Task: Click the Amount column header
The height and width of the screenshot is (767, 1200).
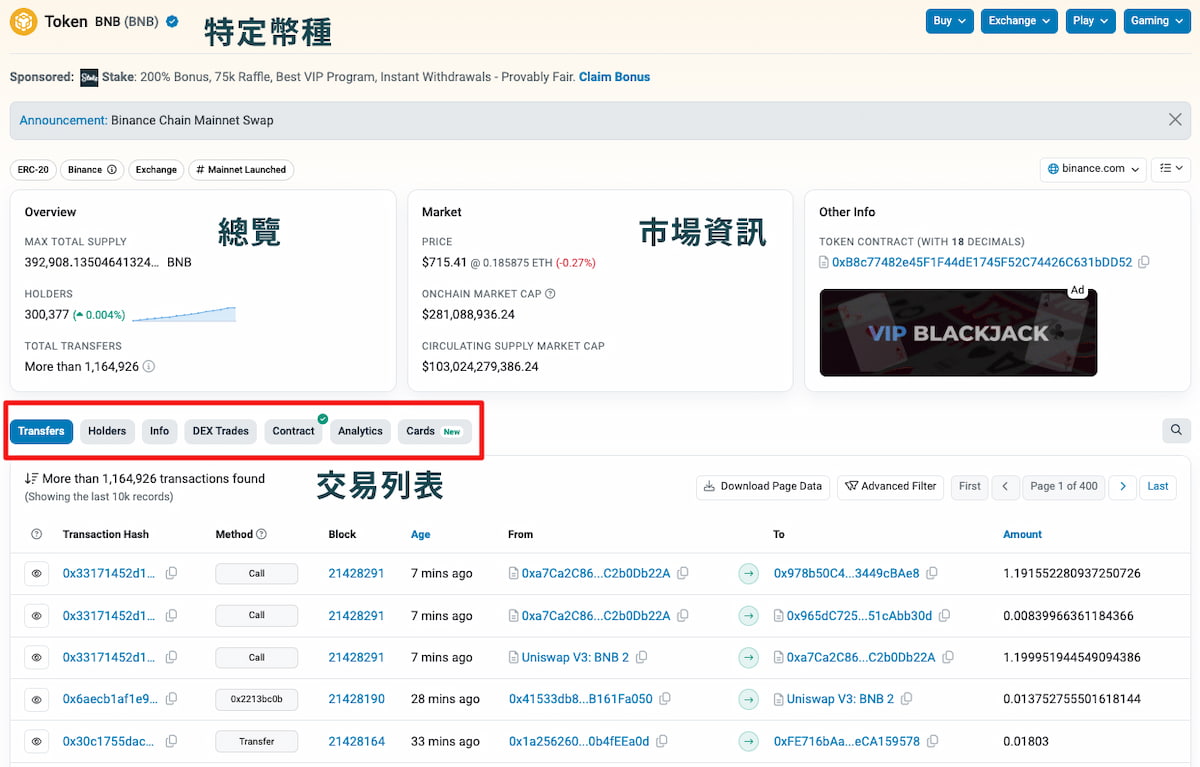Action: [1022, 535]
